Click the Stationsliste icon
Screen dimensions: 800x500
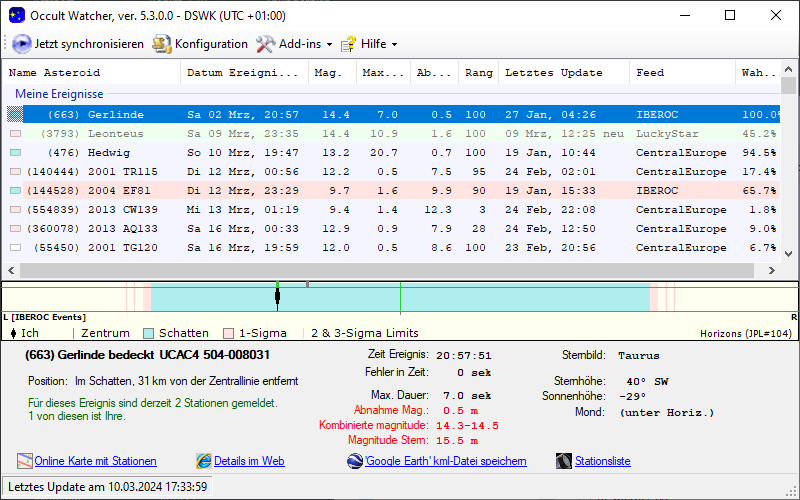click(x=563, y=461)
